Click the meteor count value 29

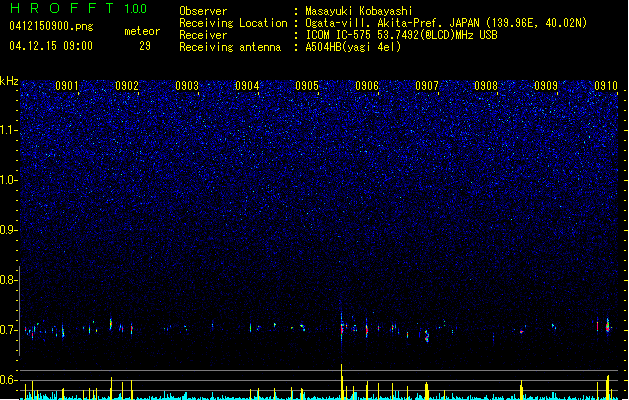(x=145, y=46)
